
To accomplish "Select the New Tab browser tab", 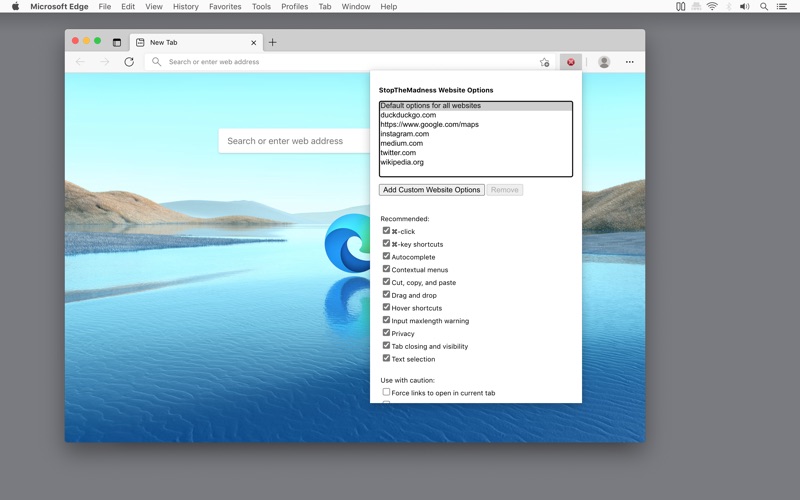I will (196, 43).
